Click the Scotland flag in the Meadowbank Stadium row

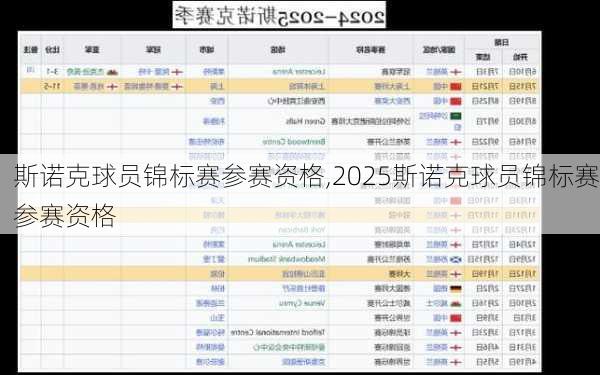click(456, 259)
